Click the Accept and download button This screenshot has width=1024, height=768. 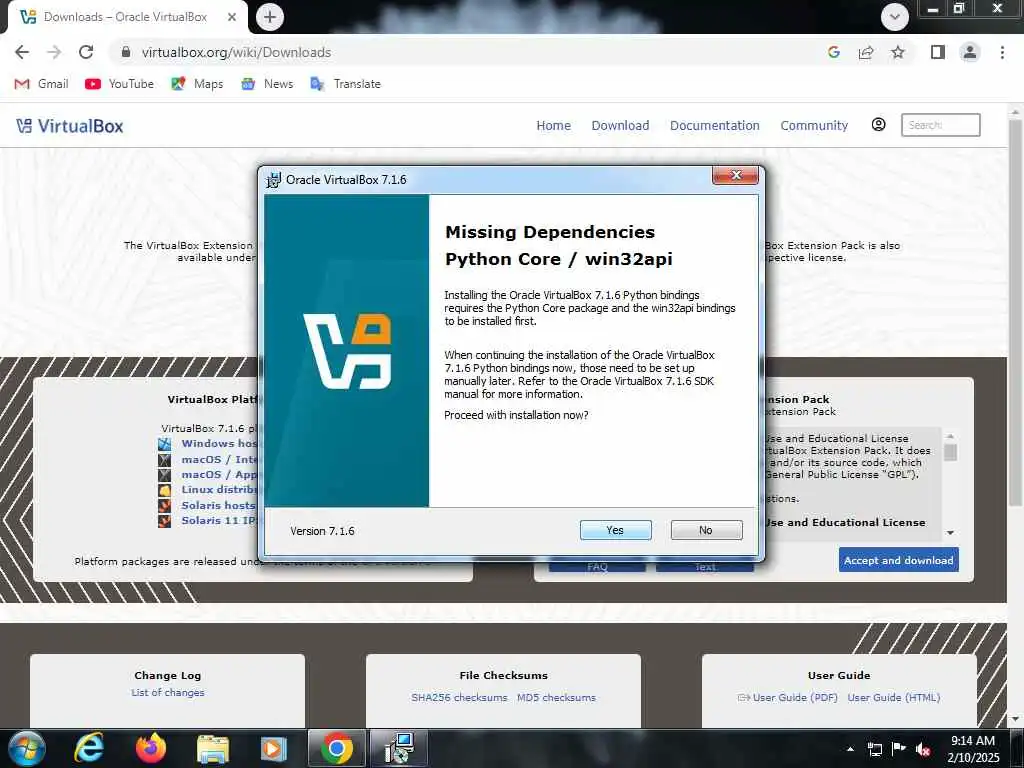(x=899, y=560)
